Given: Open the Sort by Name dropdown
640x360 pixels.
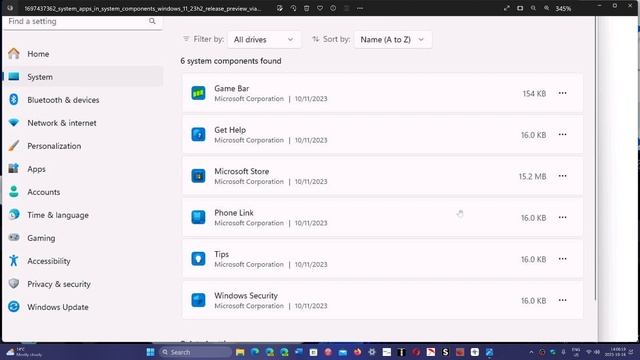Looking at the screenshot, I should pyautogui.click(x=393, y=40).
